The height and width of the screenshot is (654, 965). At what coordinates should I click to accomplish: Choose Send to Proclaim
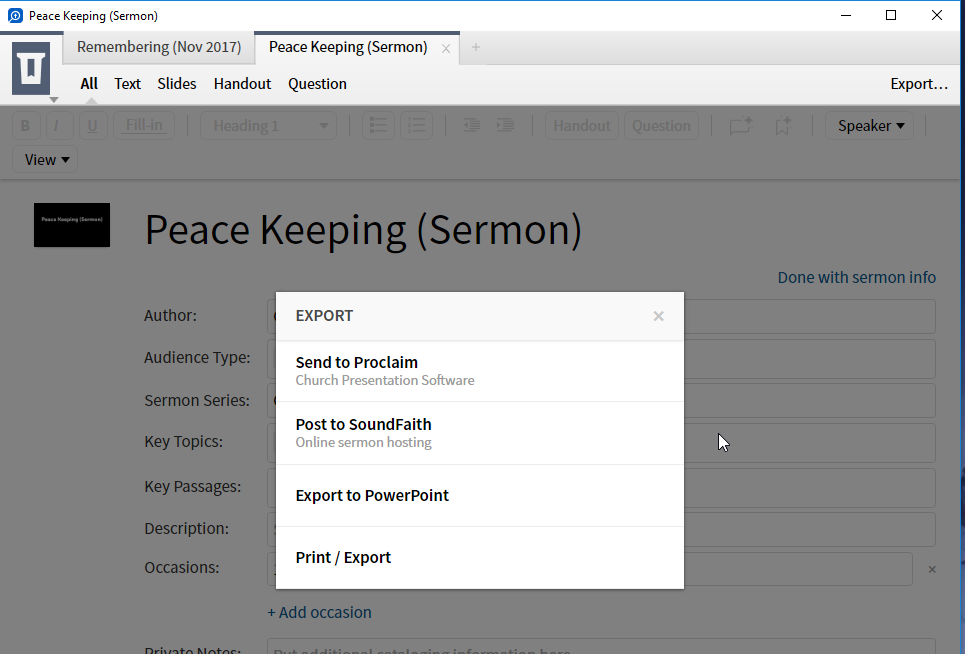click(x=480, y=371)
